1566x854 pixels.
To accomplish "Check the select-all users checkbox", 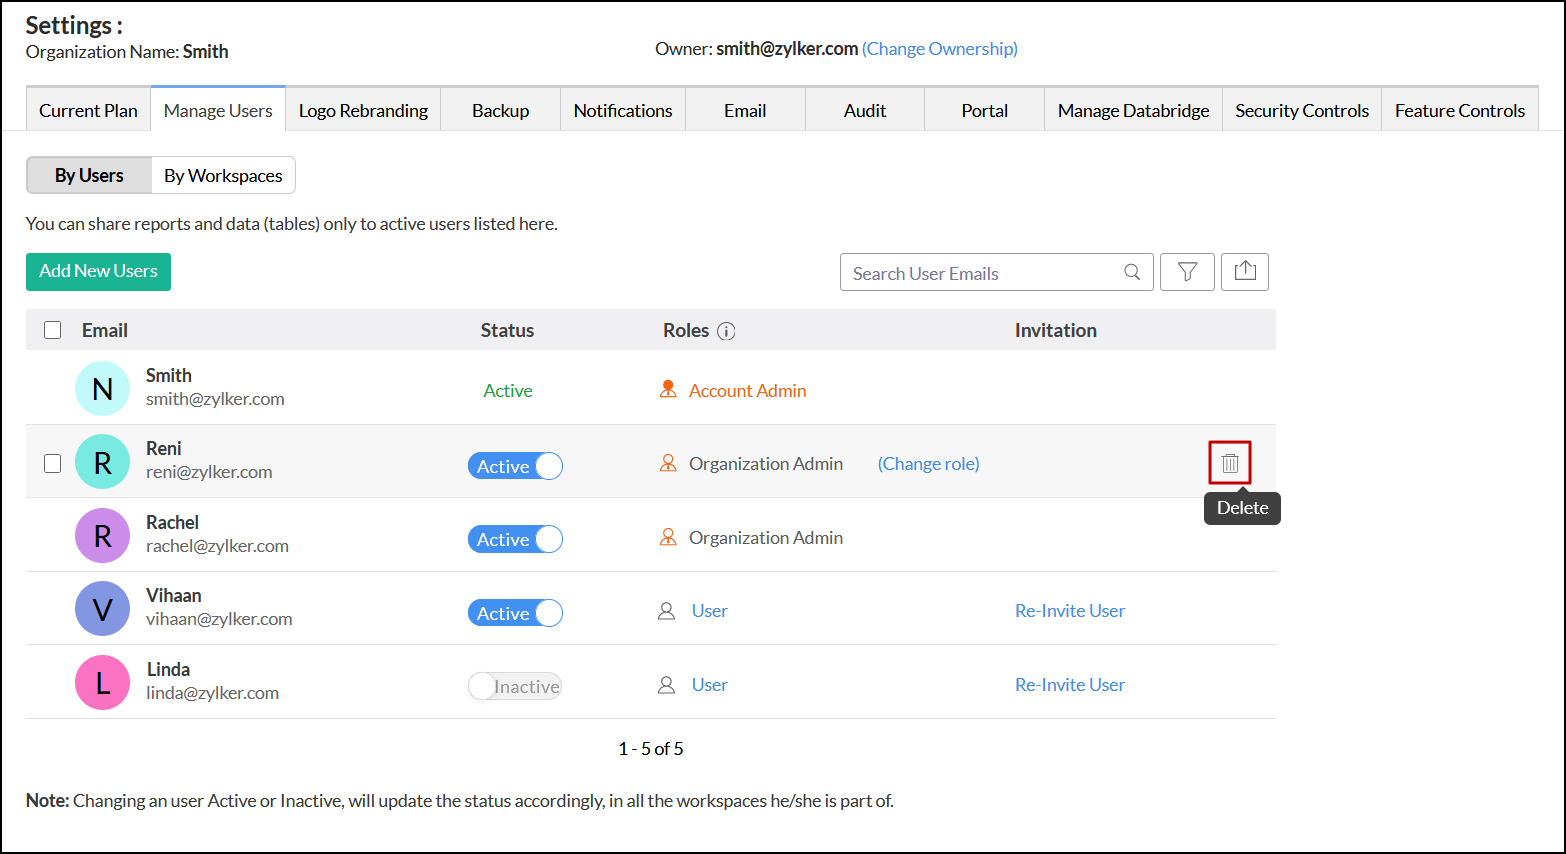I will (x=53, y=330).
